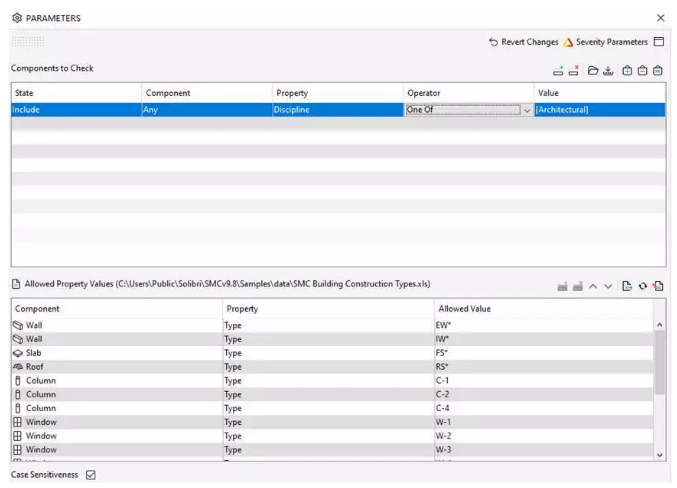Remove selected row from Components to Check
This screenshot has width=677, height=488.
click(574, 70)
